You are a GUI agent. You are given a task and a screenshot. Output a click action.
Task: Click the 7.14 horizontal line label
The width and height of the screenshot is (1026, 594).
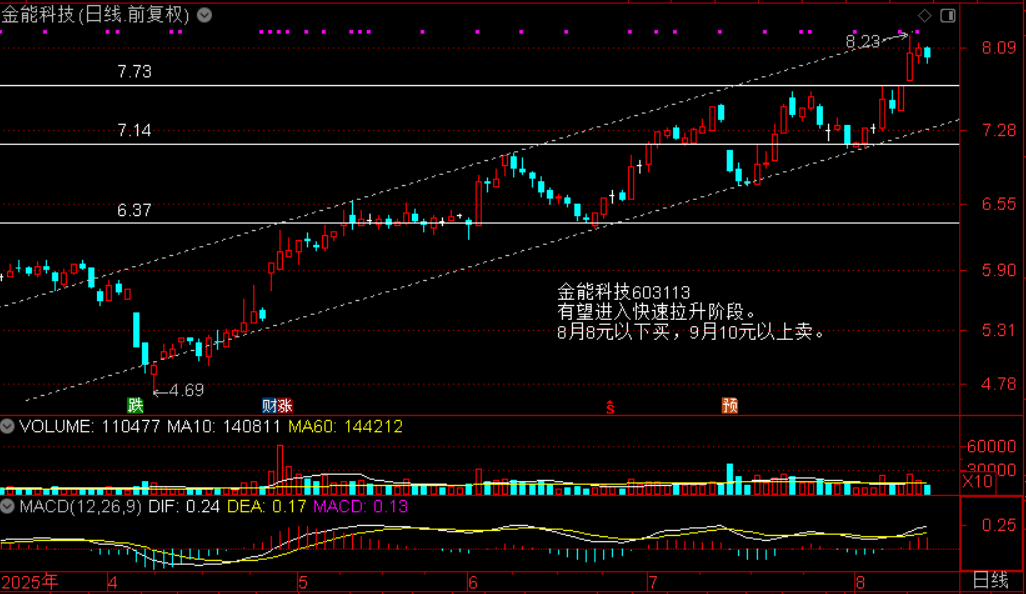[x=134, y=130]
